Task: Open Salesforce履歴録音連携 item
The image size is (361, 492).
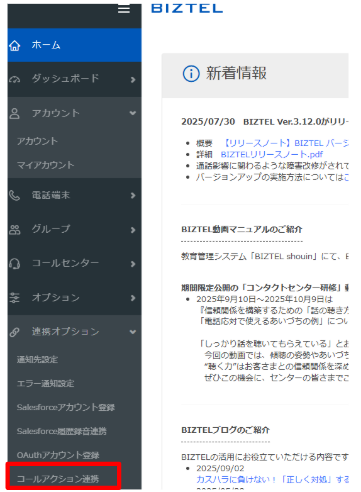Action: [62, 431]
